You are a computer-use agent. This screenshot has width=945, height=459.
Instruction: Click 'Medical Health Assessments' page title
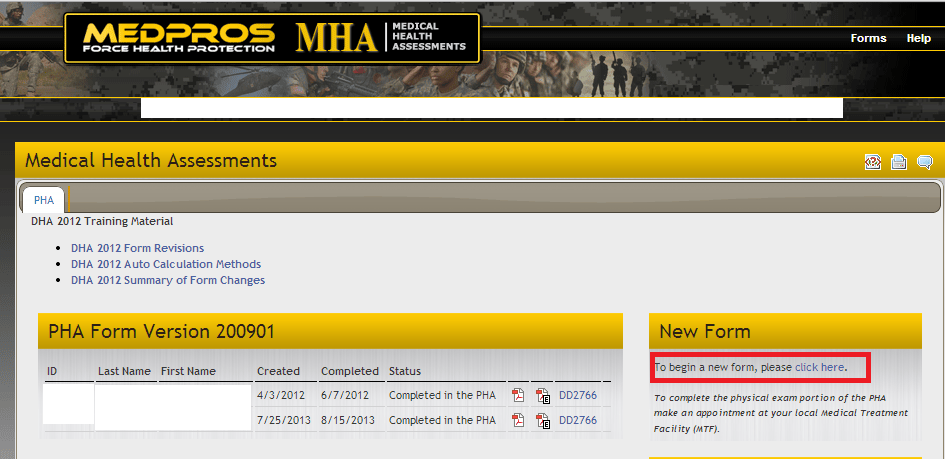tap(151, 161)
